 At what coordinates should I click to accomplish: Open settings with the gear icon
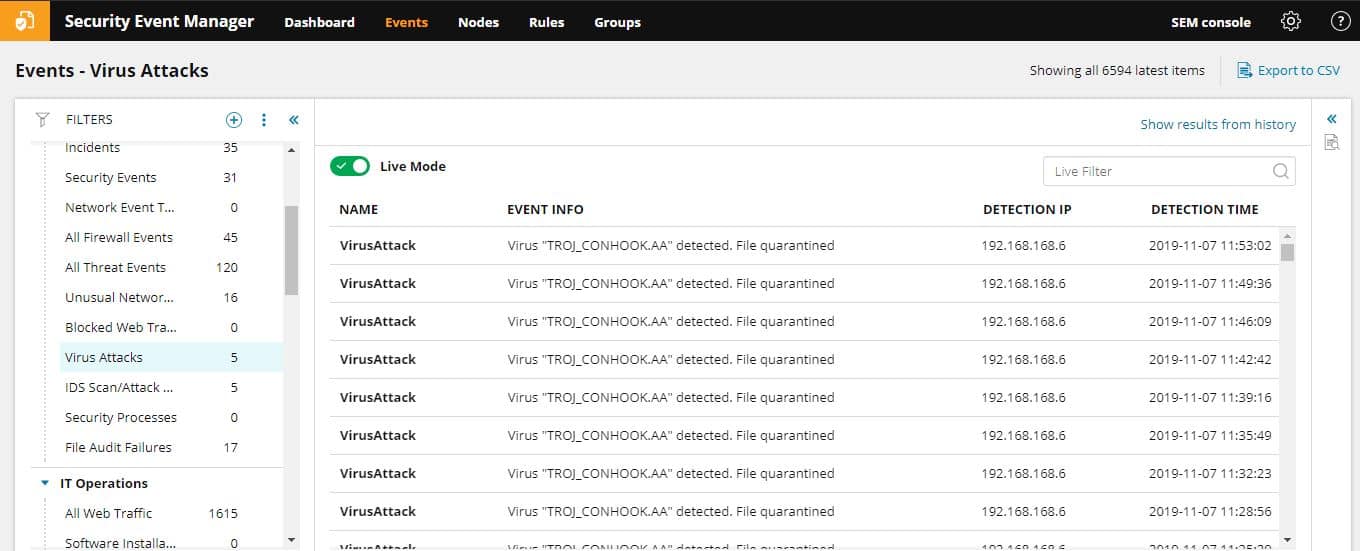1291,21
